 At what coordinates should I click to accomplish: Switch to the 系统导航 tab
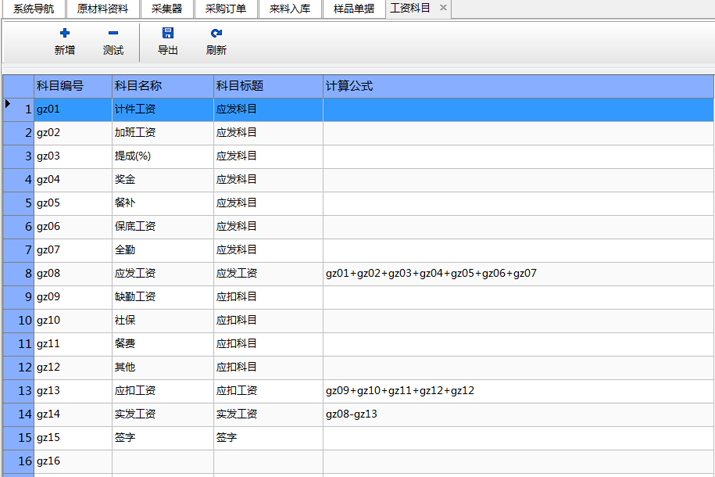point(33,9)
